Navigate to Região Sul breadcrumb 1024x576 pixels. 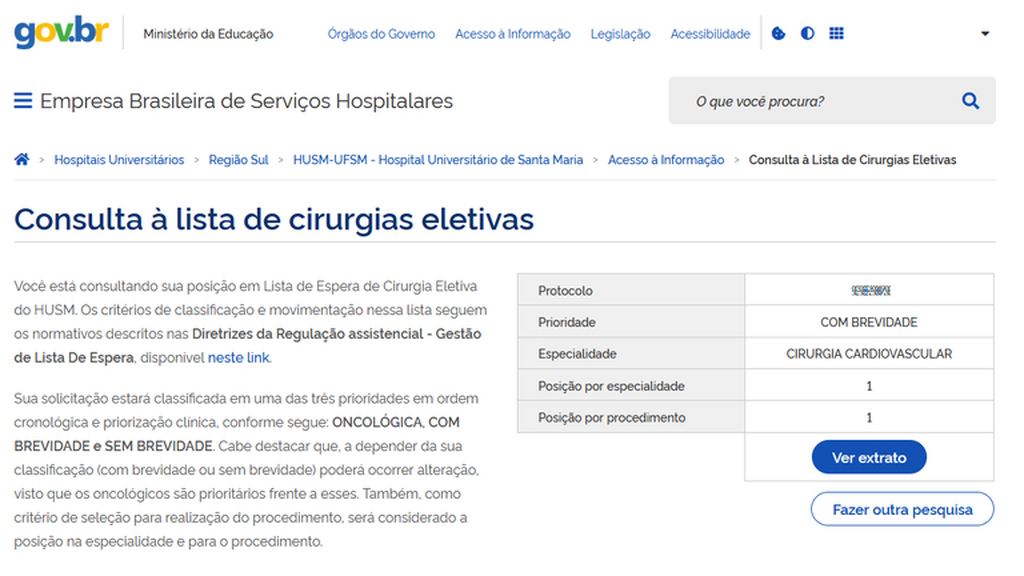(x=238, y=160)
